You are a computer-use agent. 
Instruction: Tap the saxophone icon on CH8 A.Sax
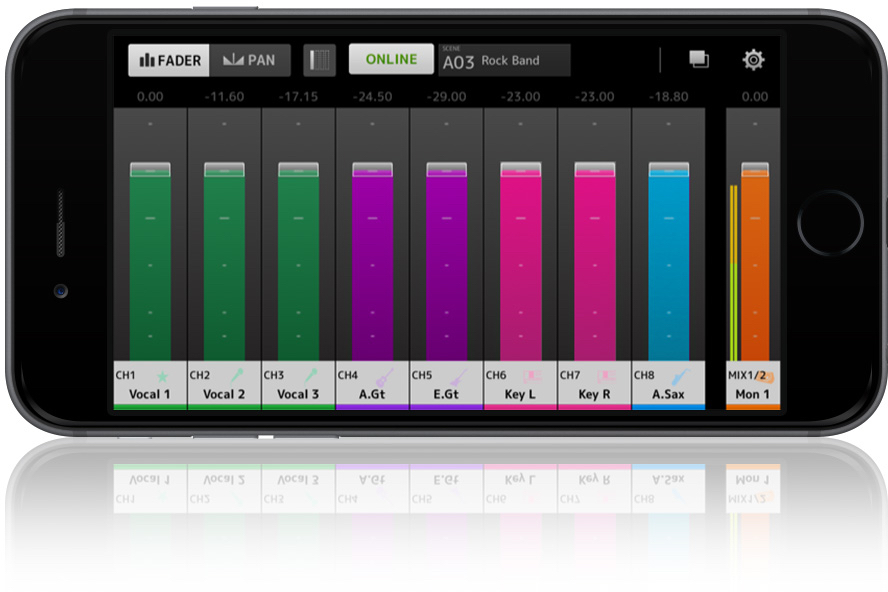coord(680,376)
